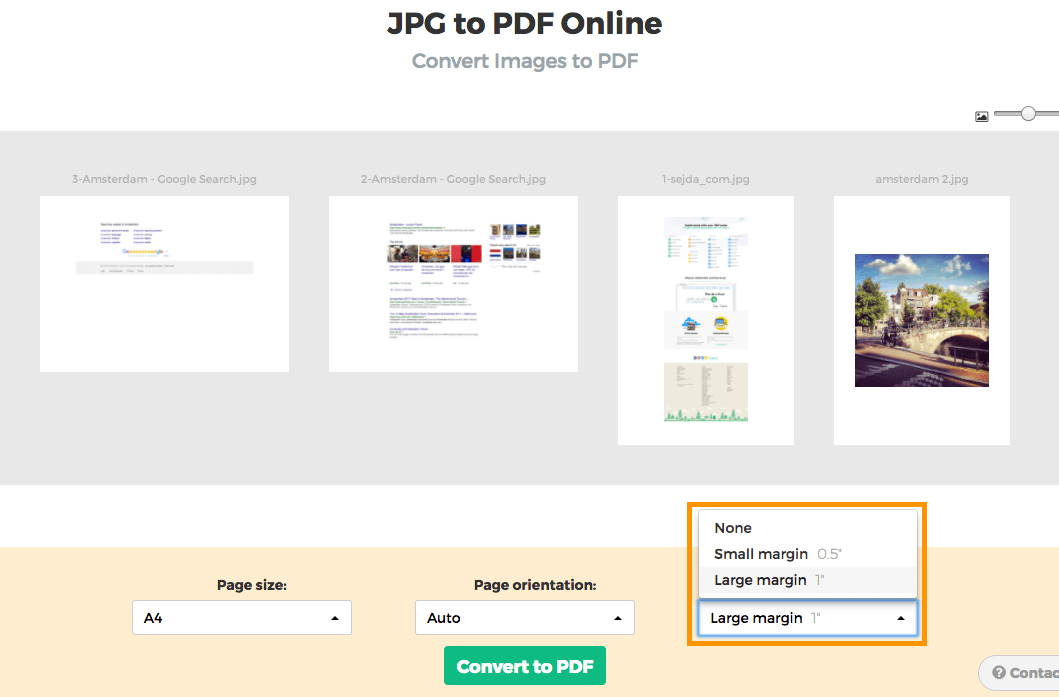Click the amsterdam 2.jpg filename label
Image resolution: width=1059 pixels, height=697 pixels.
pos(921,180)
